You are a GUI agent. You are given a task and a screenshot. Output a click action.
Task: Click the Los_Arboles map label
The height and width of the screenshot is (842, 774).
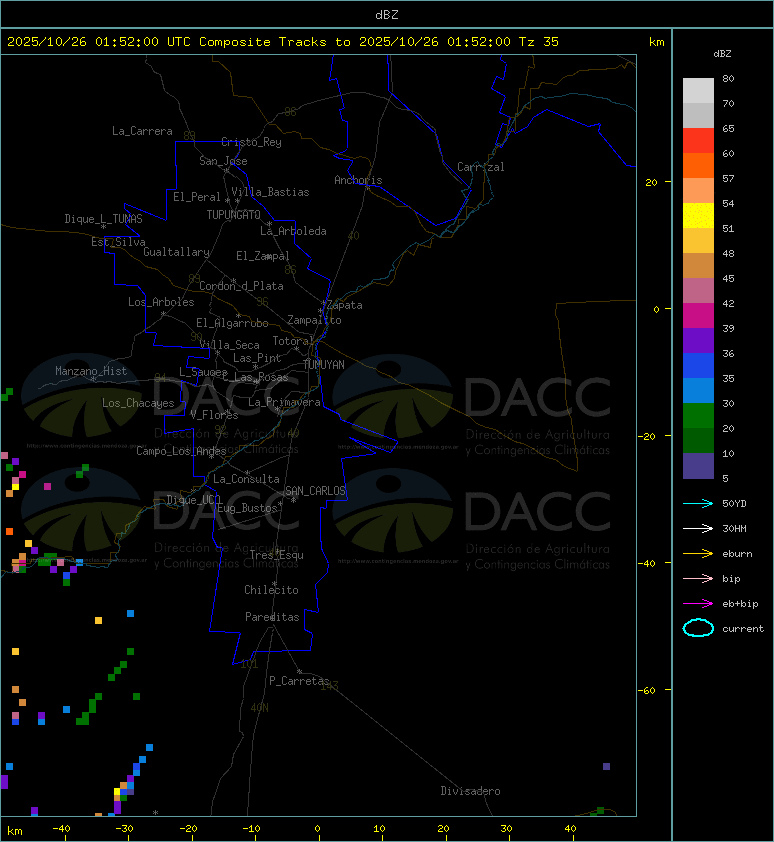point(161,302)
